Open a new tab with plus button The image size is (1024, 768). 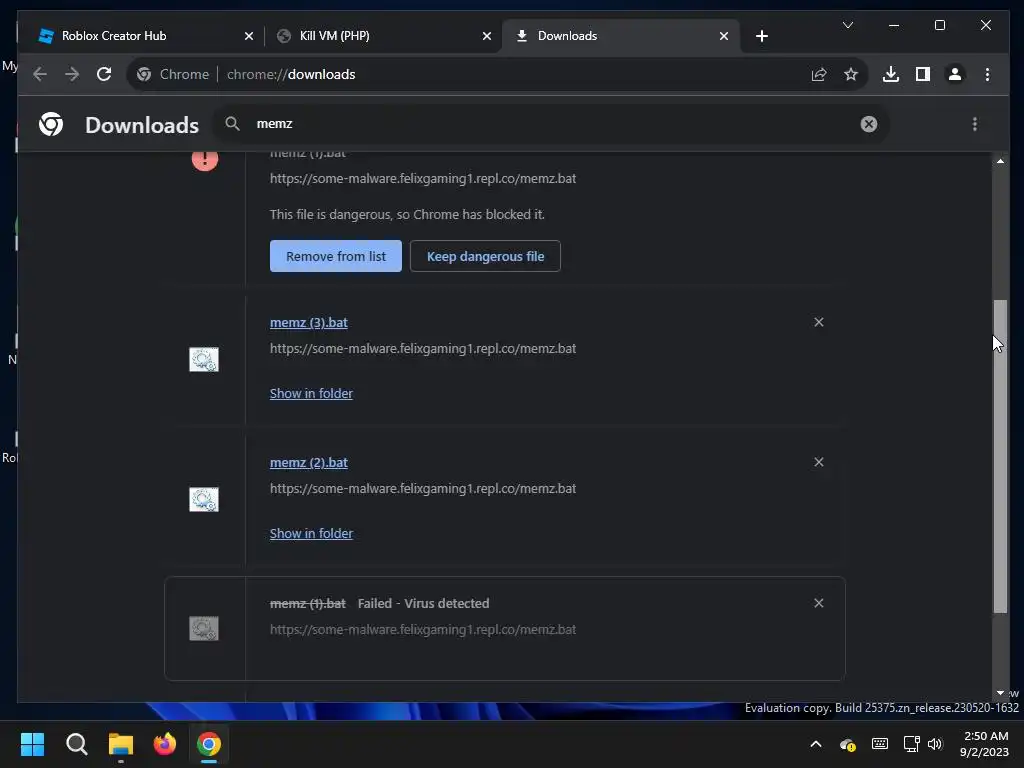click(x=761, y=36)
